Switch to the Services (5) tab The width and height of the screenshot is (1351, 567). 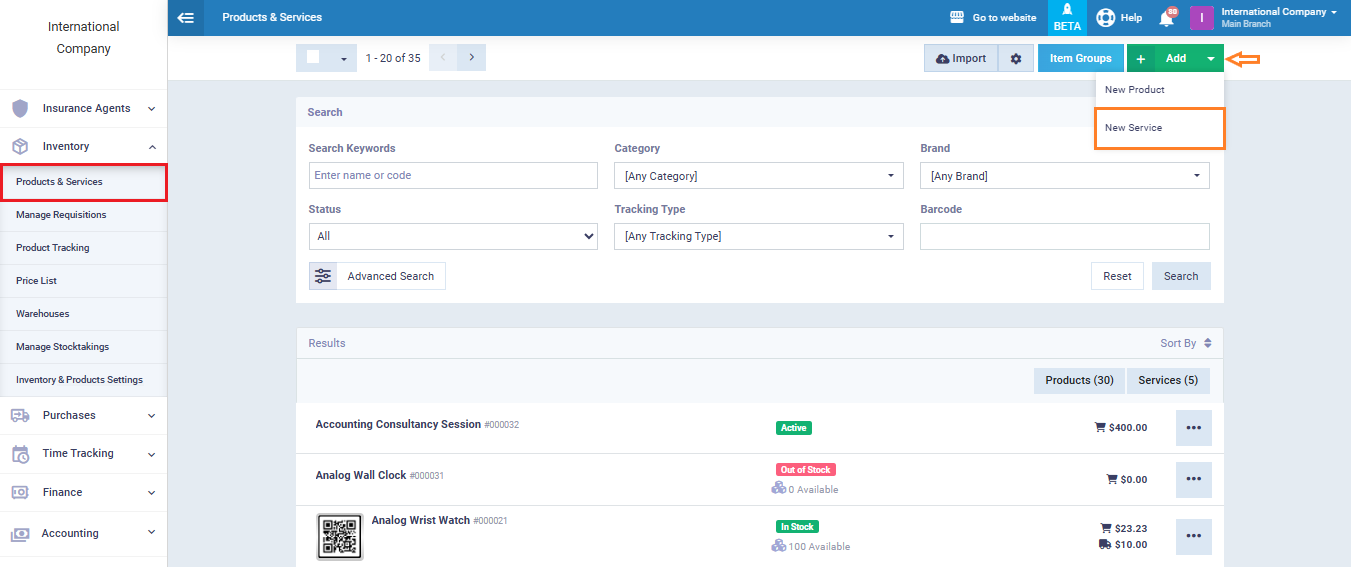coord(1167,381)
